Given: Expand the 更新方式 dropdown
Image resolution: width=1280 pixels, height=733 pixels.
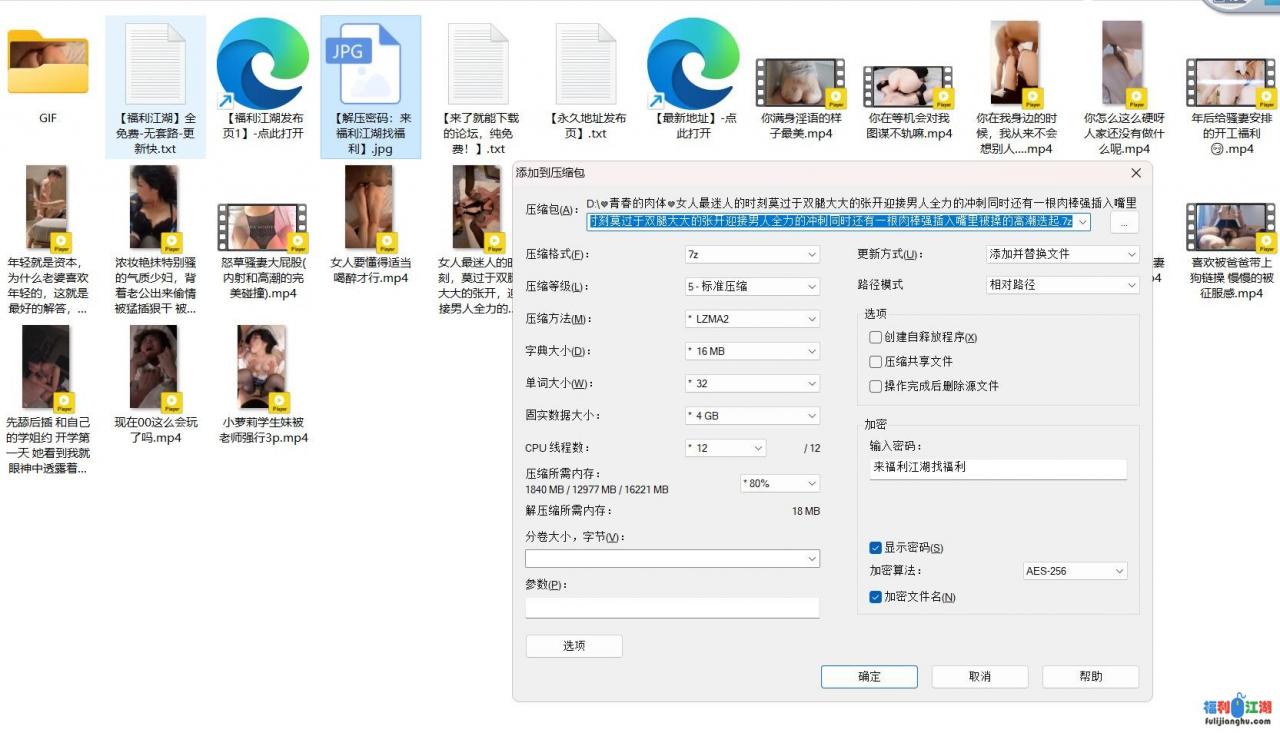Looking at the screenshot, I should 1063,255.
